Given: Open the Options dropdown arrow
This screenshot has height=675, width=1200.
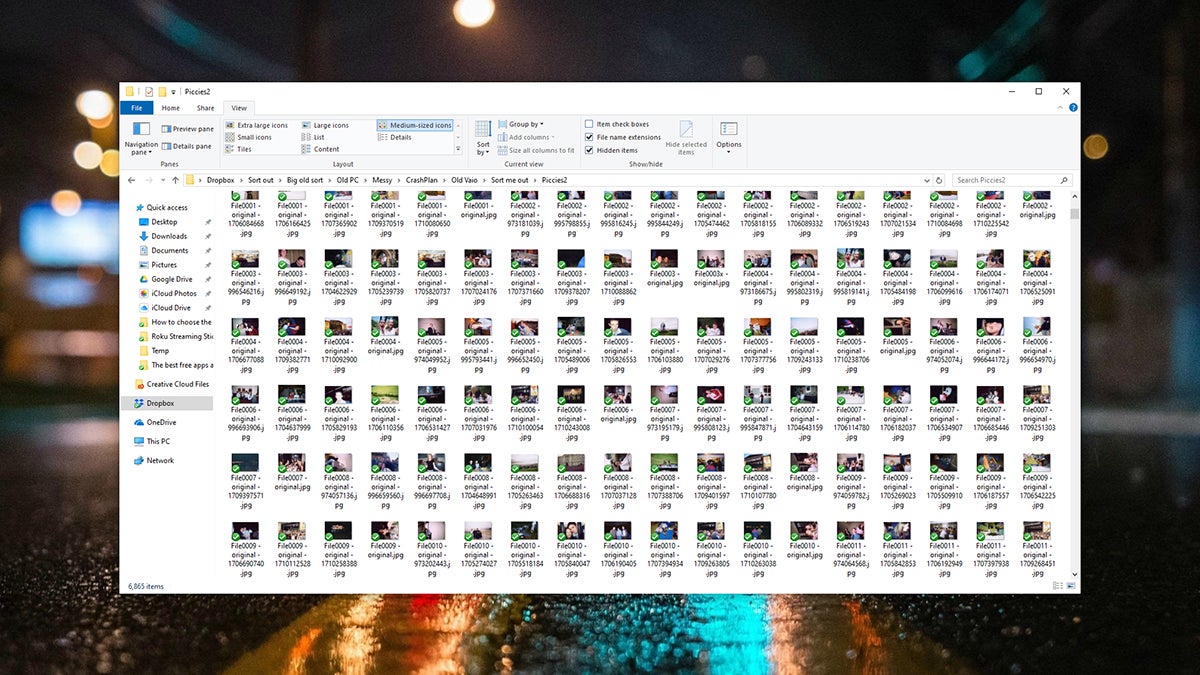Looking at the screenshot, I should pos(729,149).
